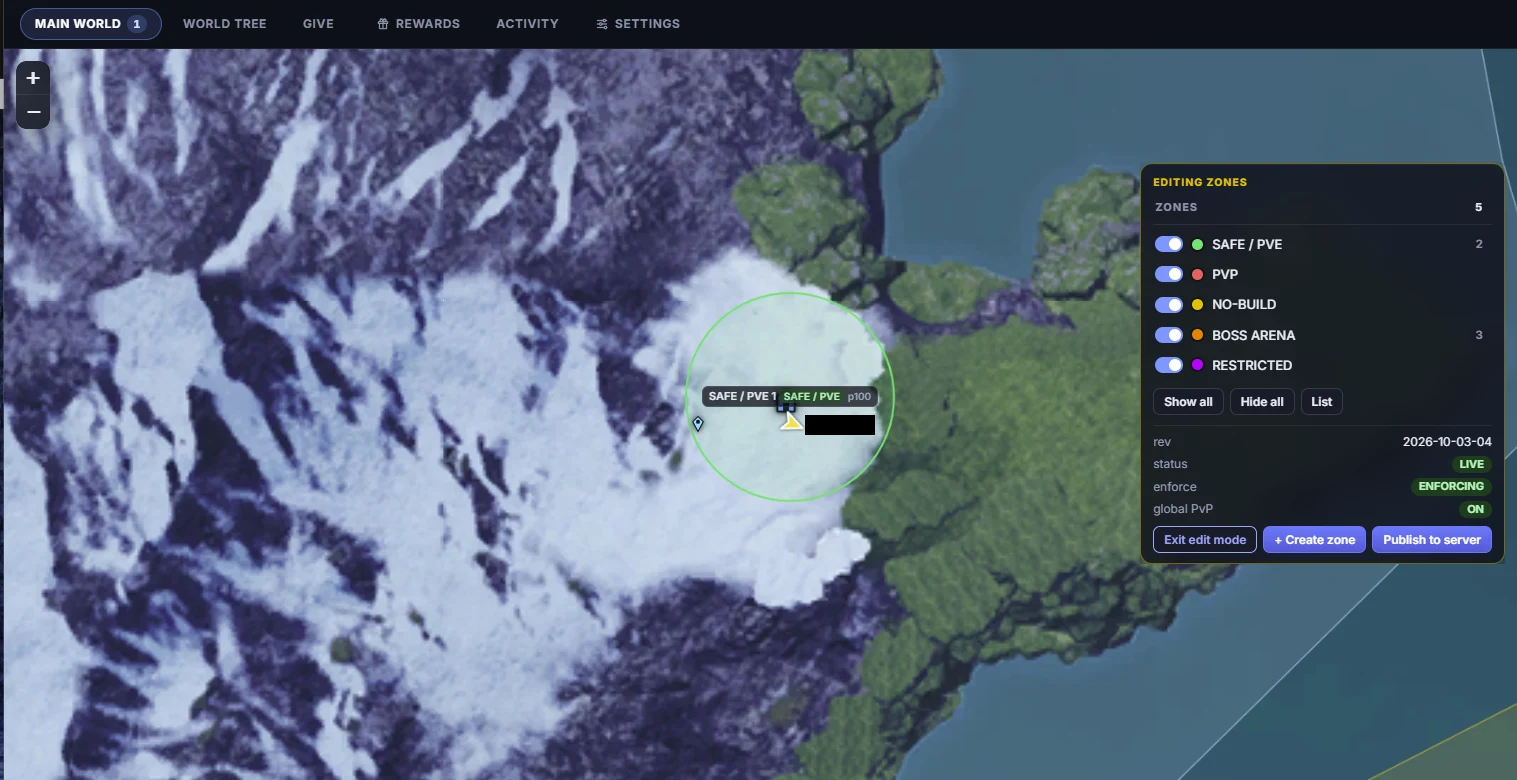Screen dimensions: 1517x780
Task: Open the MAIN WORLD tab
Action: [x=90, y=23]
